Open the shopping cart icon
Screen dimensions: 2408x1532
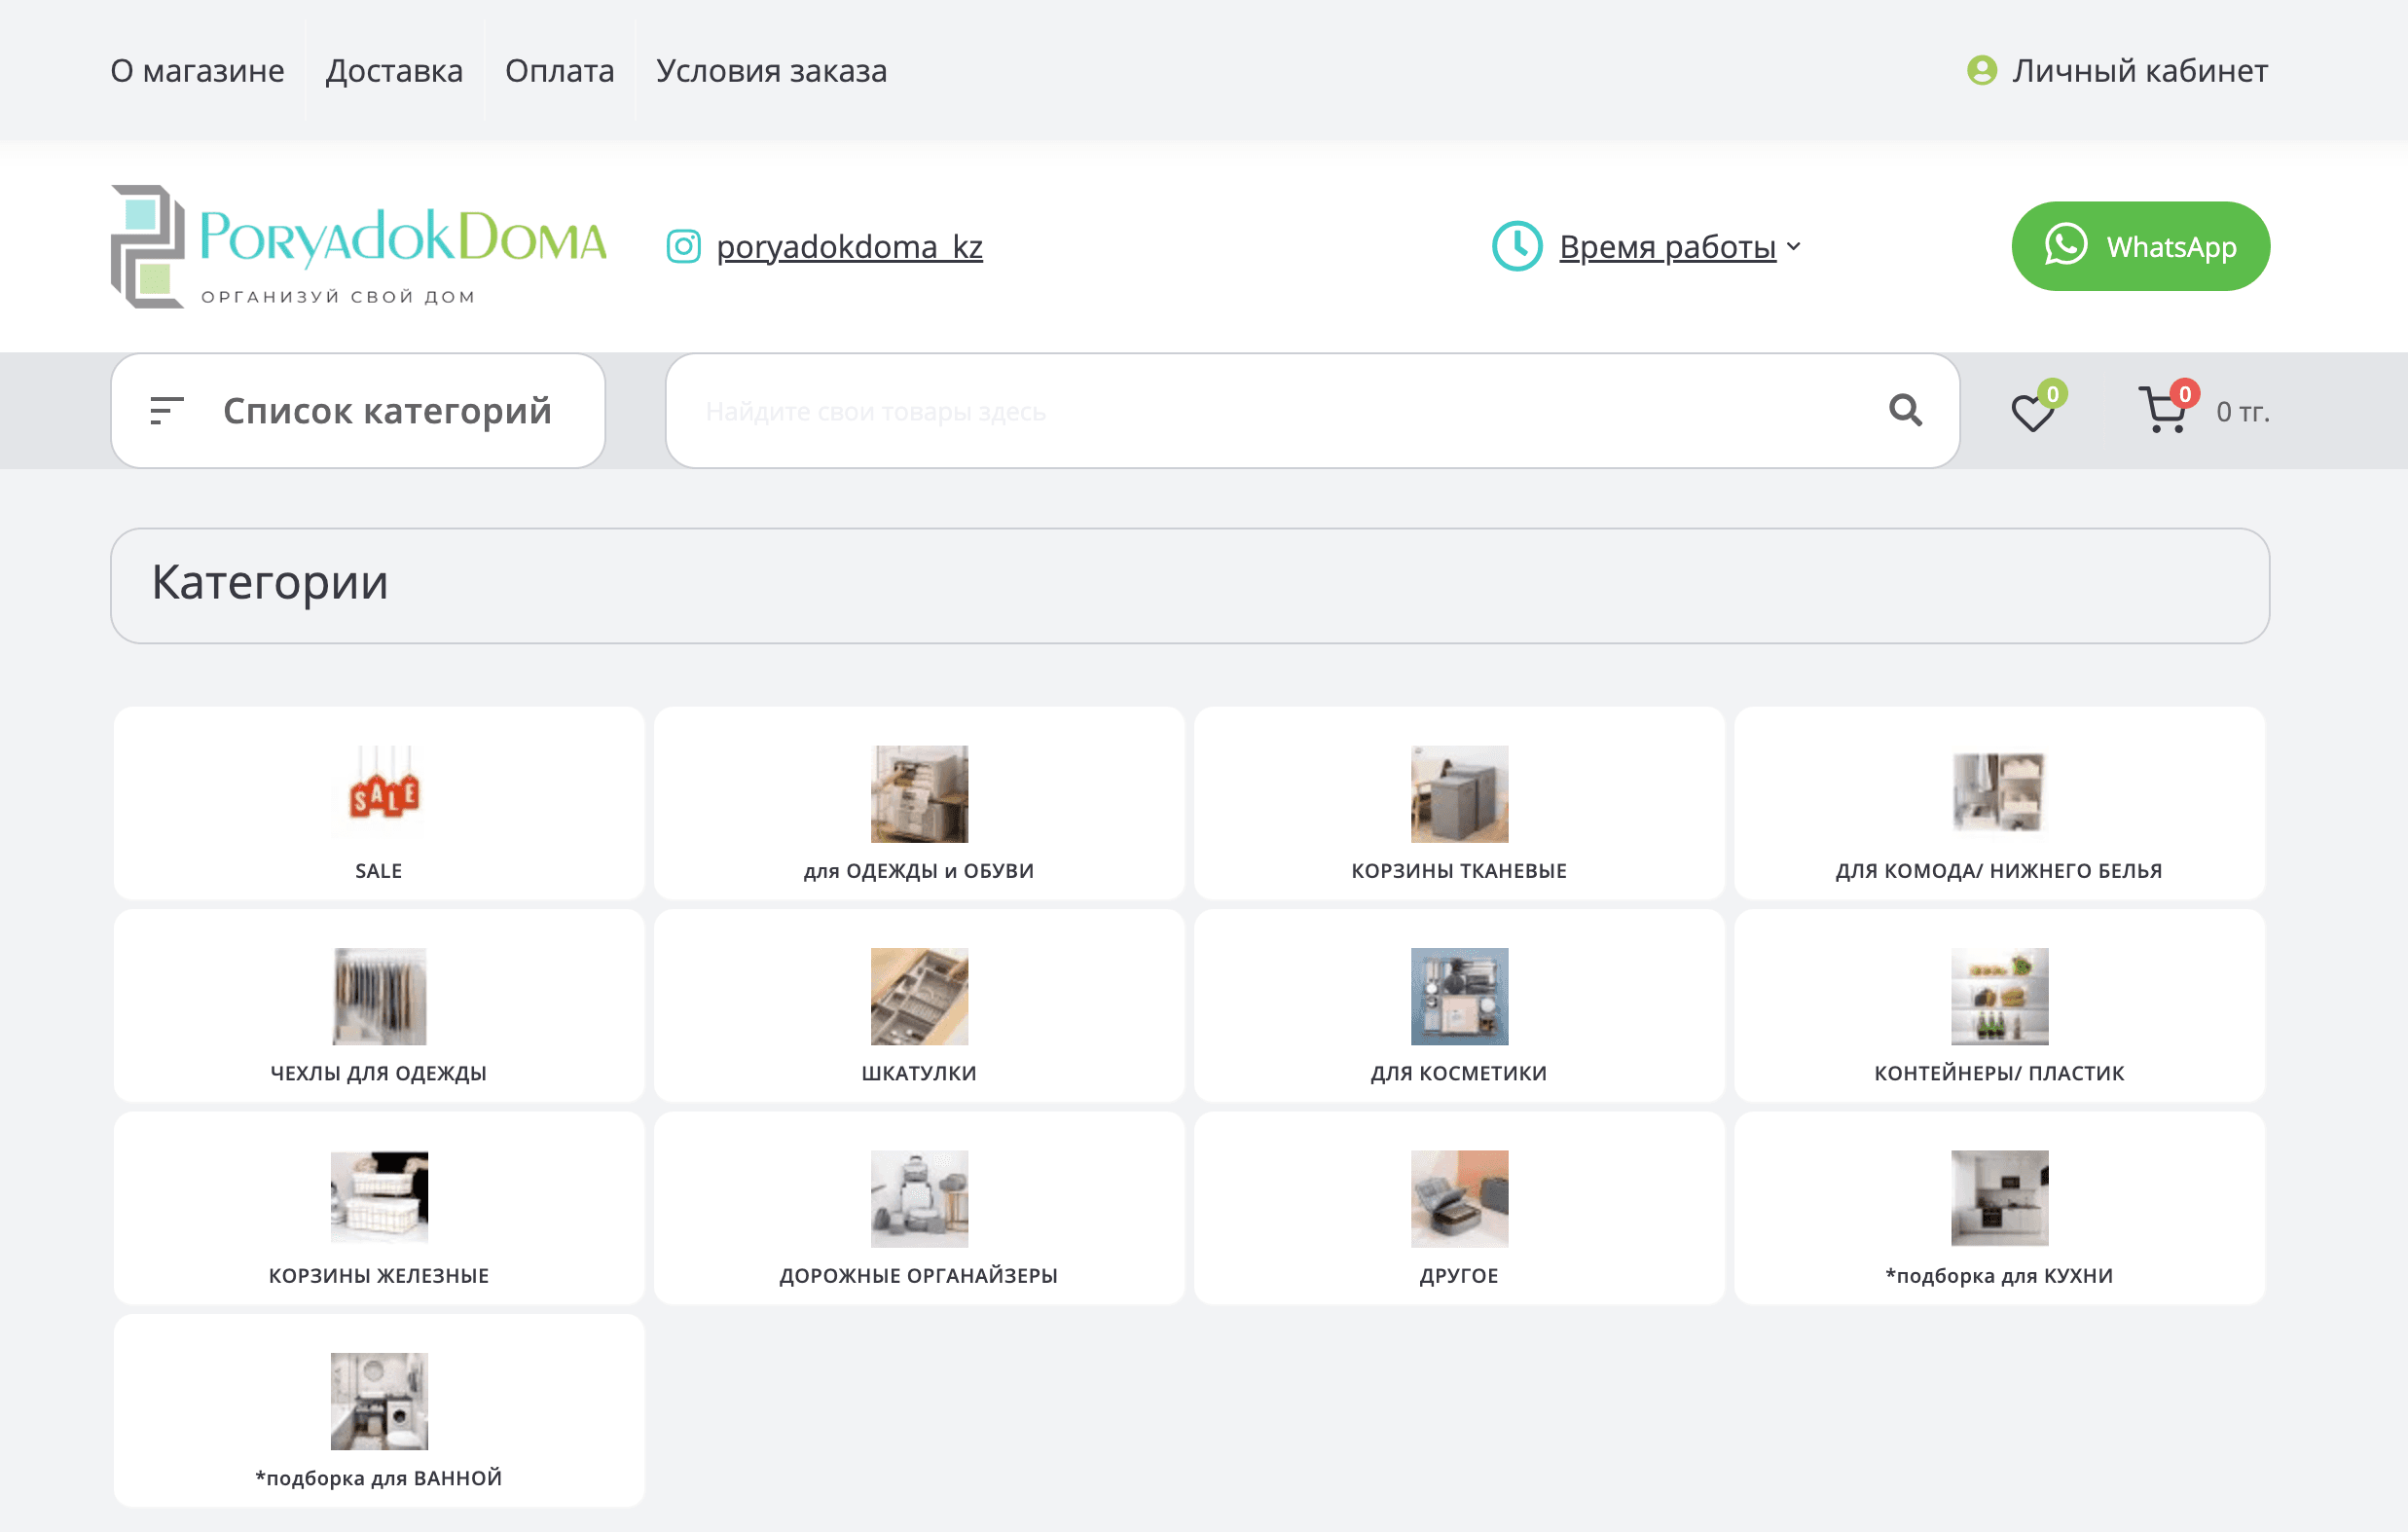coord(2163,411)
